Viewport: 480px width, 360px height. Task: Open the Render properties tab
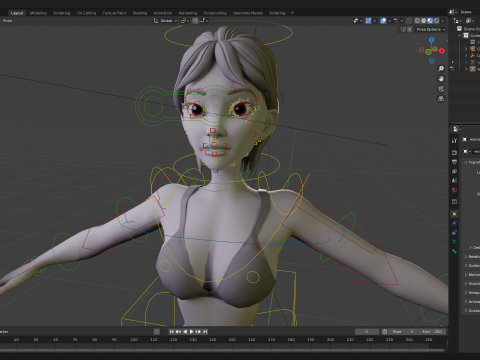[454, 152]
